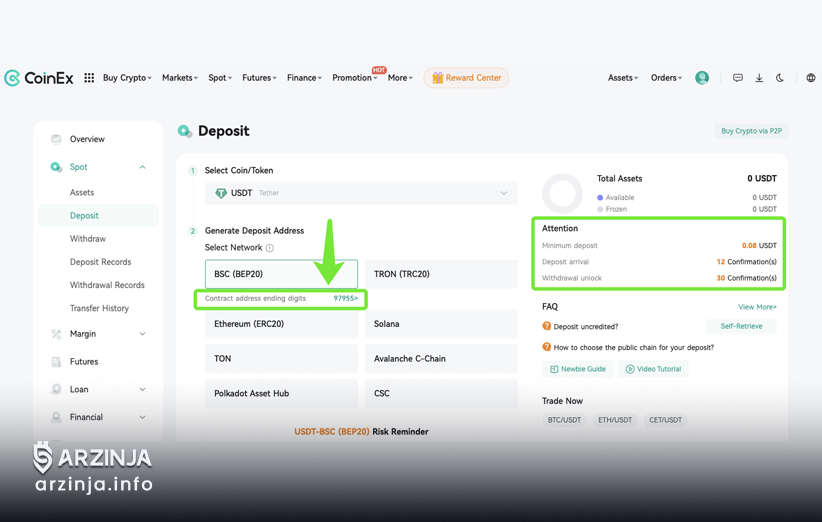Open the Assets header dropdown

(x=623, y=78)
